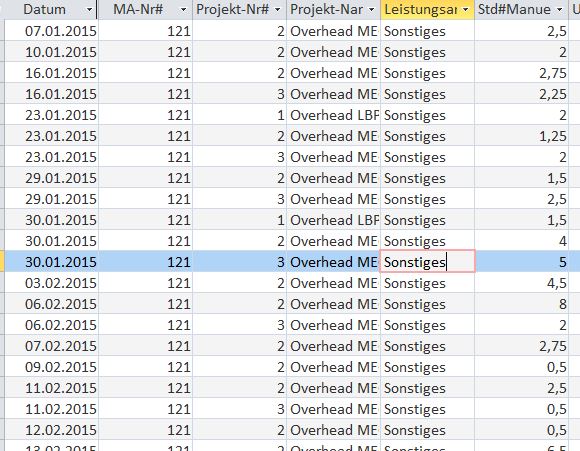
Task: Select the date cell 03.02.2015
Action: (x=52, y=283)
